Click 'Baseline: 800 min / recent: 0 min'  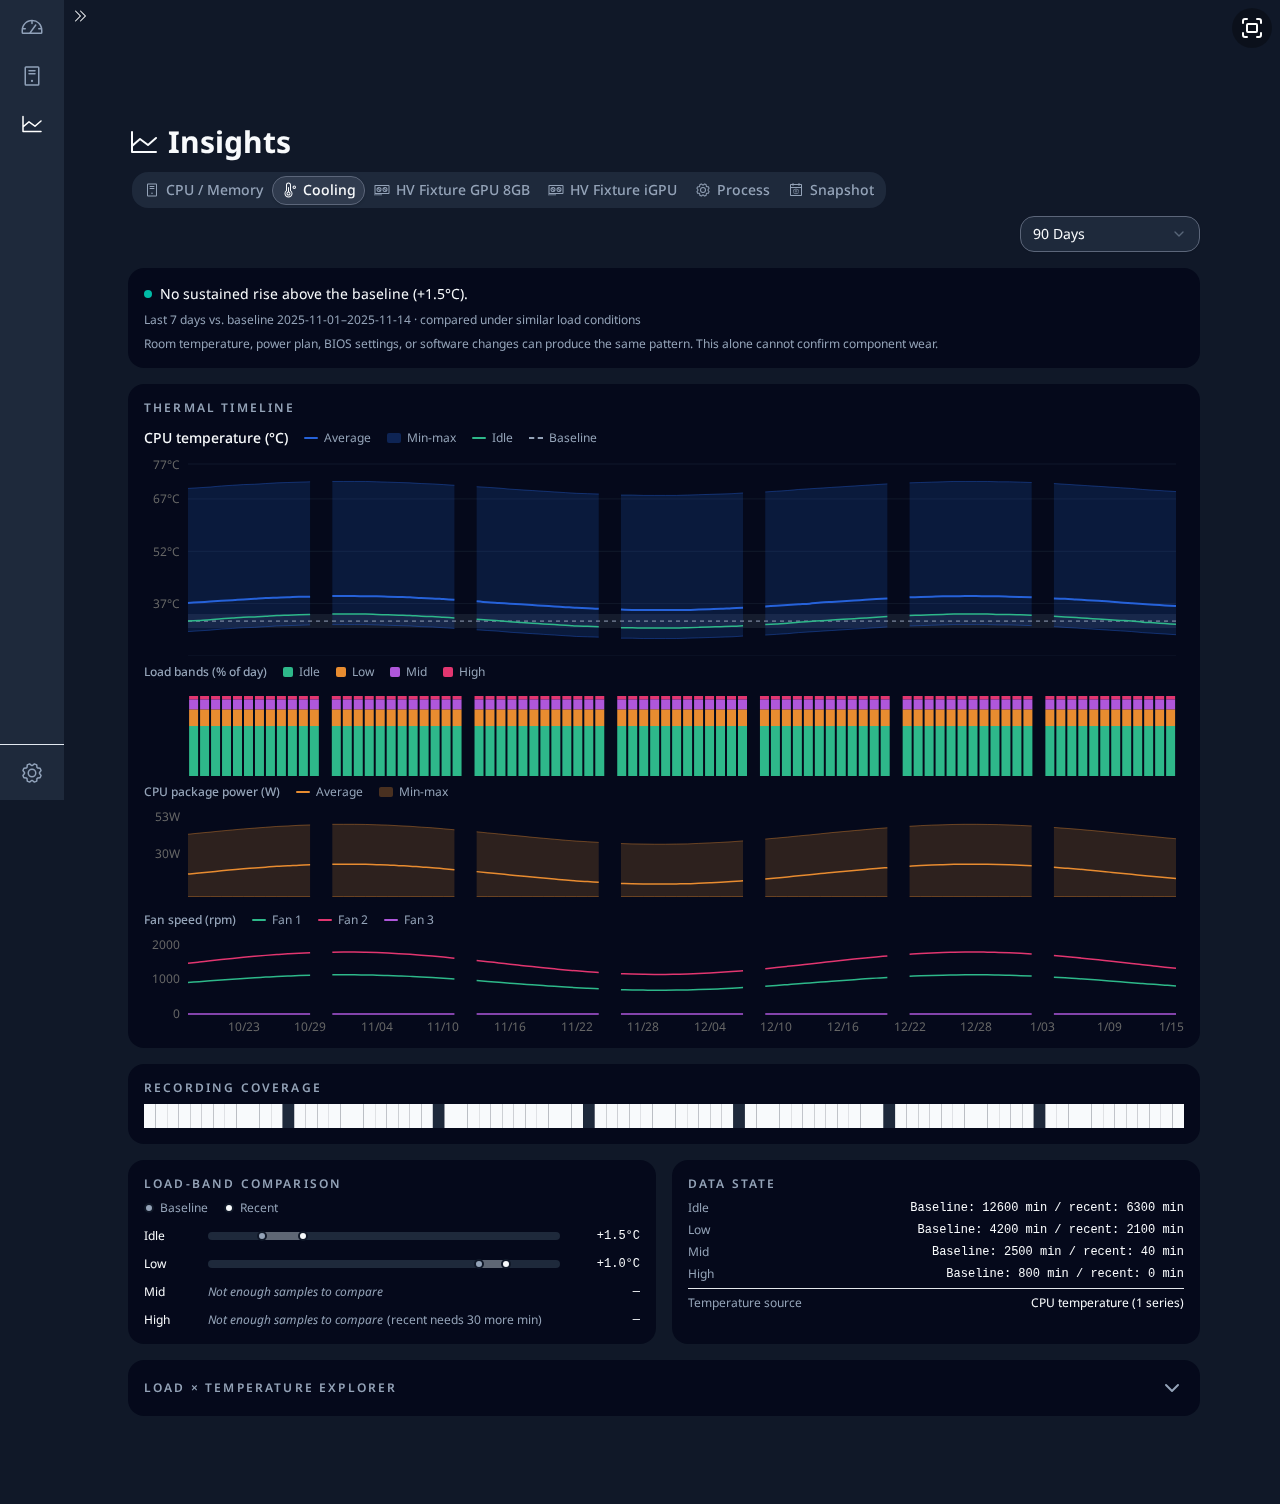point(1064,1273)
